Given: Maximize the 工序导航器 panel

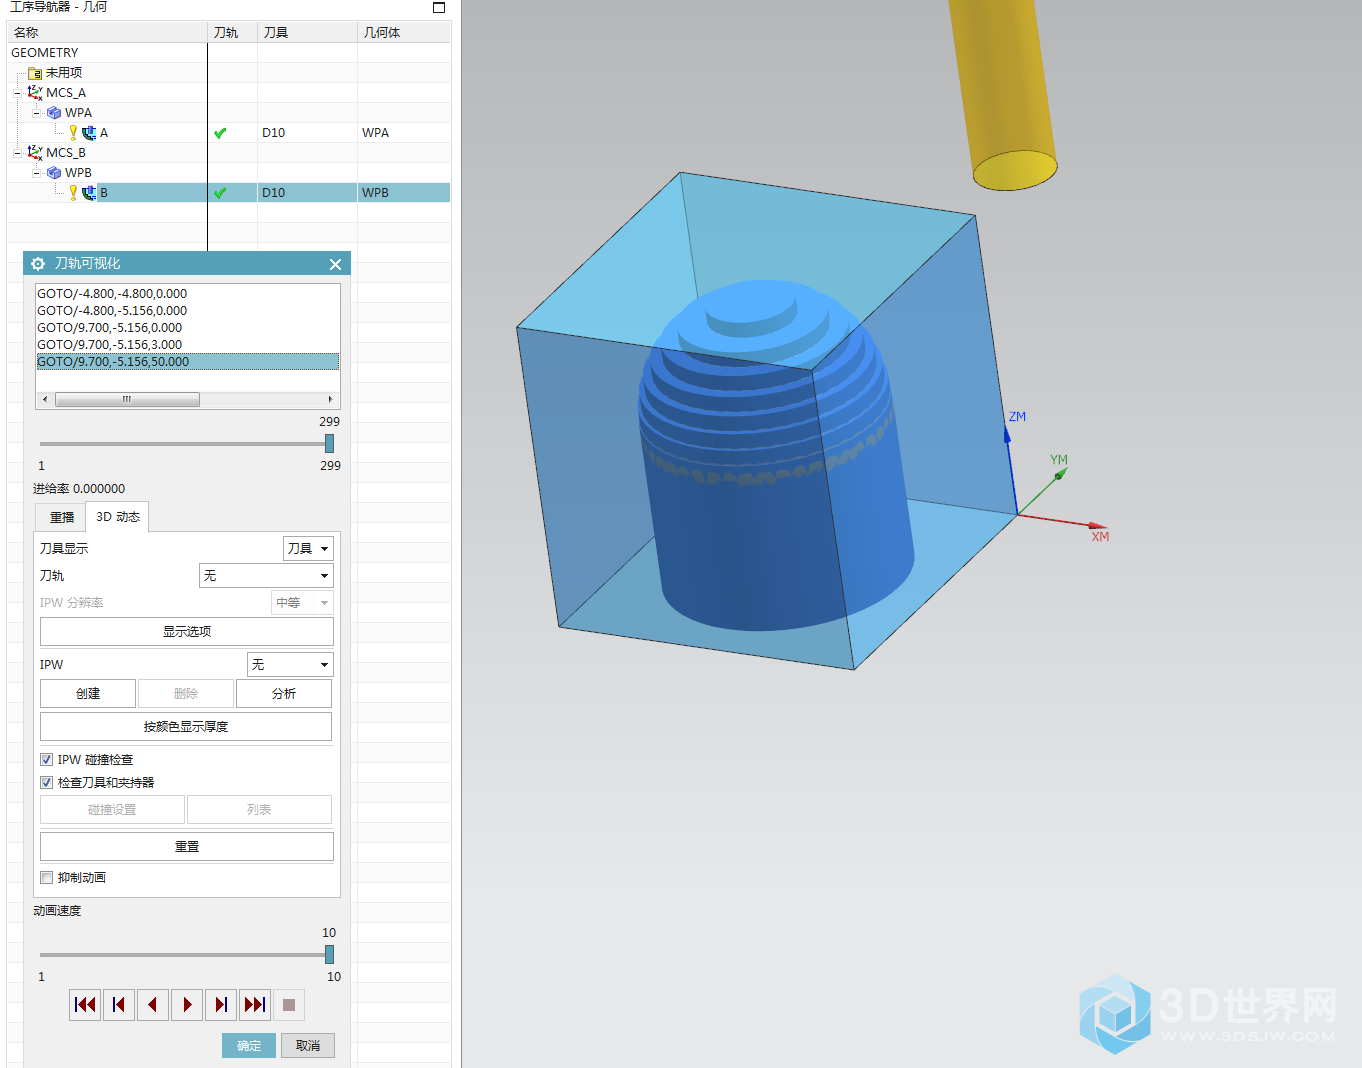Looking at the screenshot, I should point(438,7).
